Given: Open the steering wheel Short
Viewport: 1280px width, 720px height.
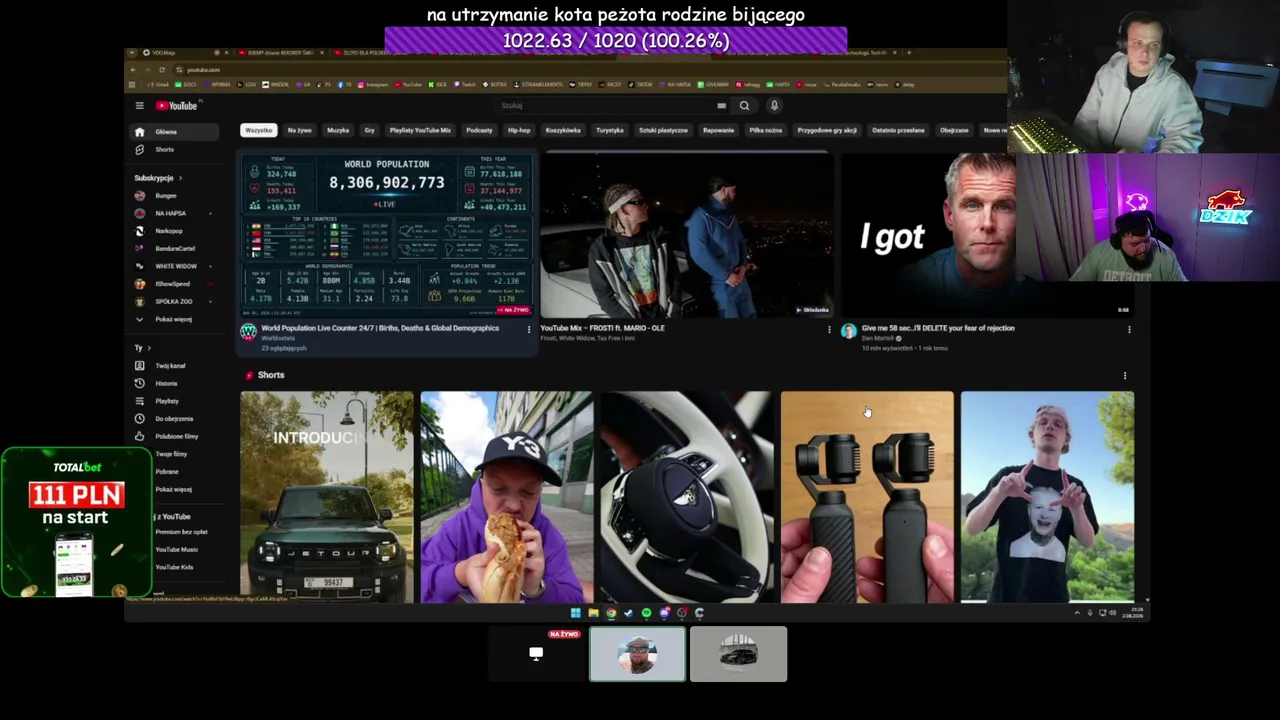Looking at the screenshot, I should [687, 497].
